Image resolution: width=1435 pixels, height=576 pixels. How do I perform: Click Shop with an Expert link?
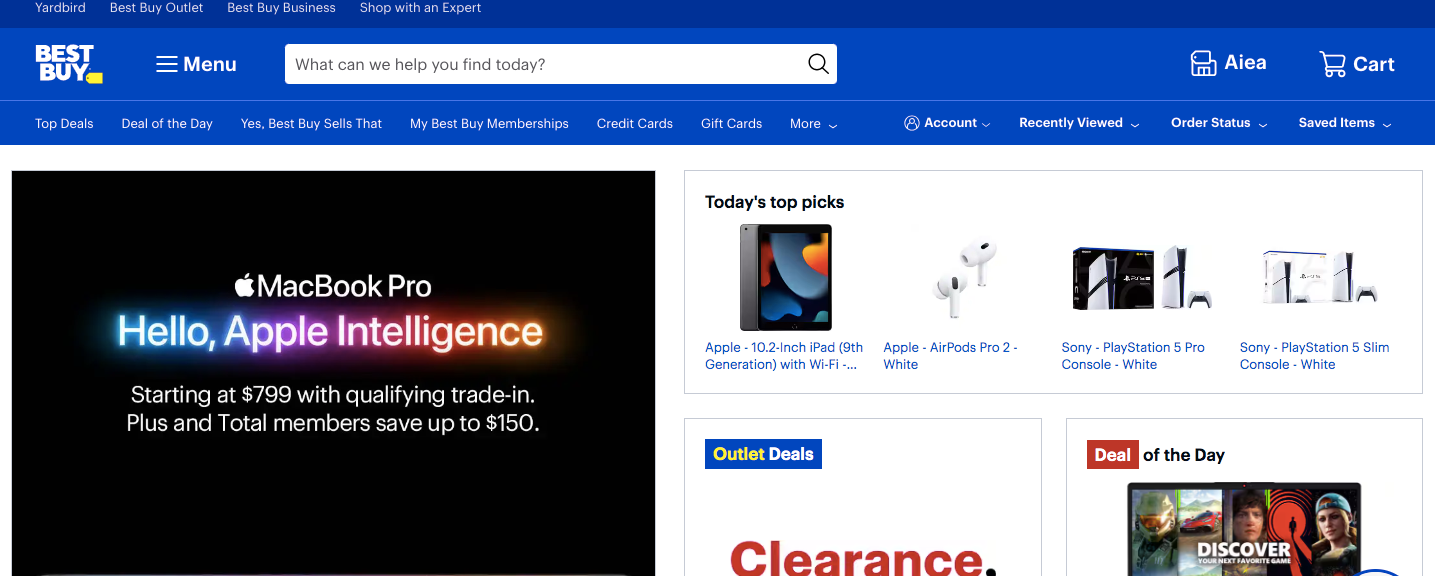click(x=420, y=8)
